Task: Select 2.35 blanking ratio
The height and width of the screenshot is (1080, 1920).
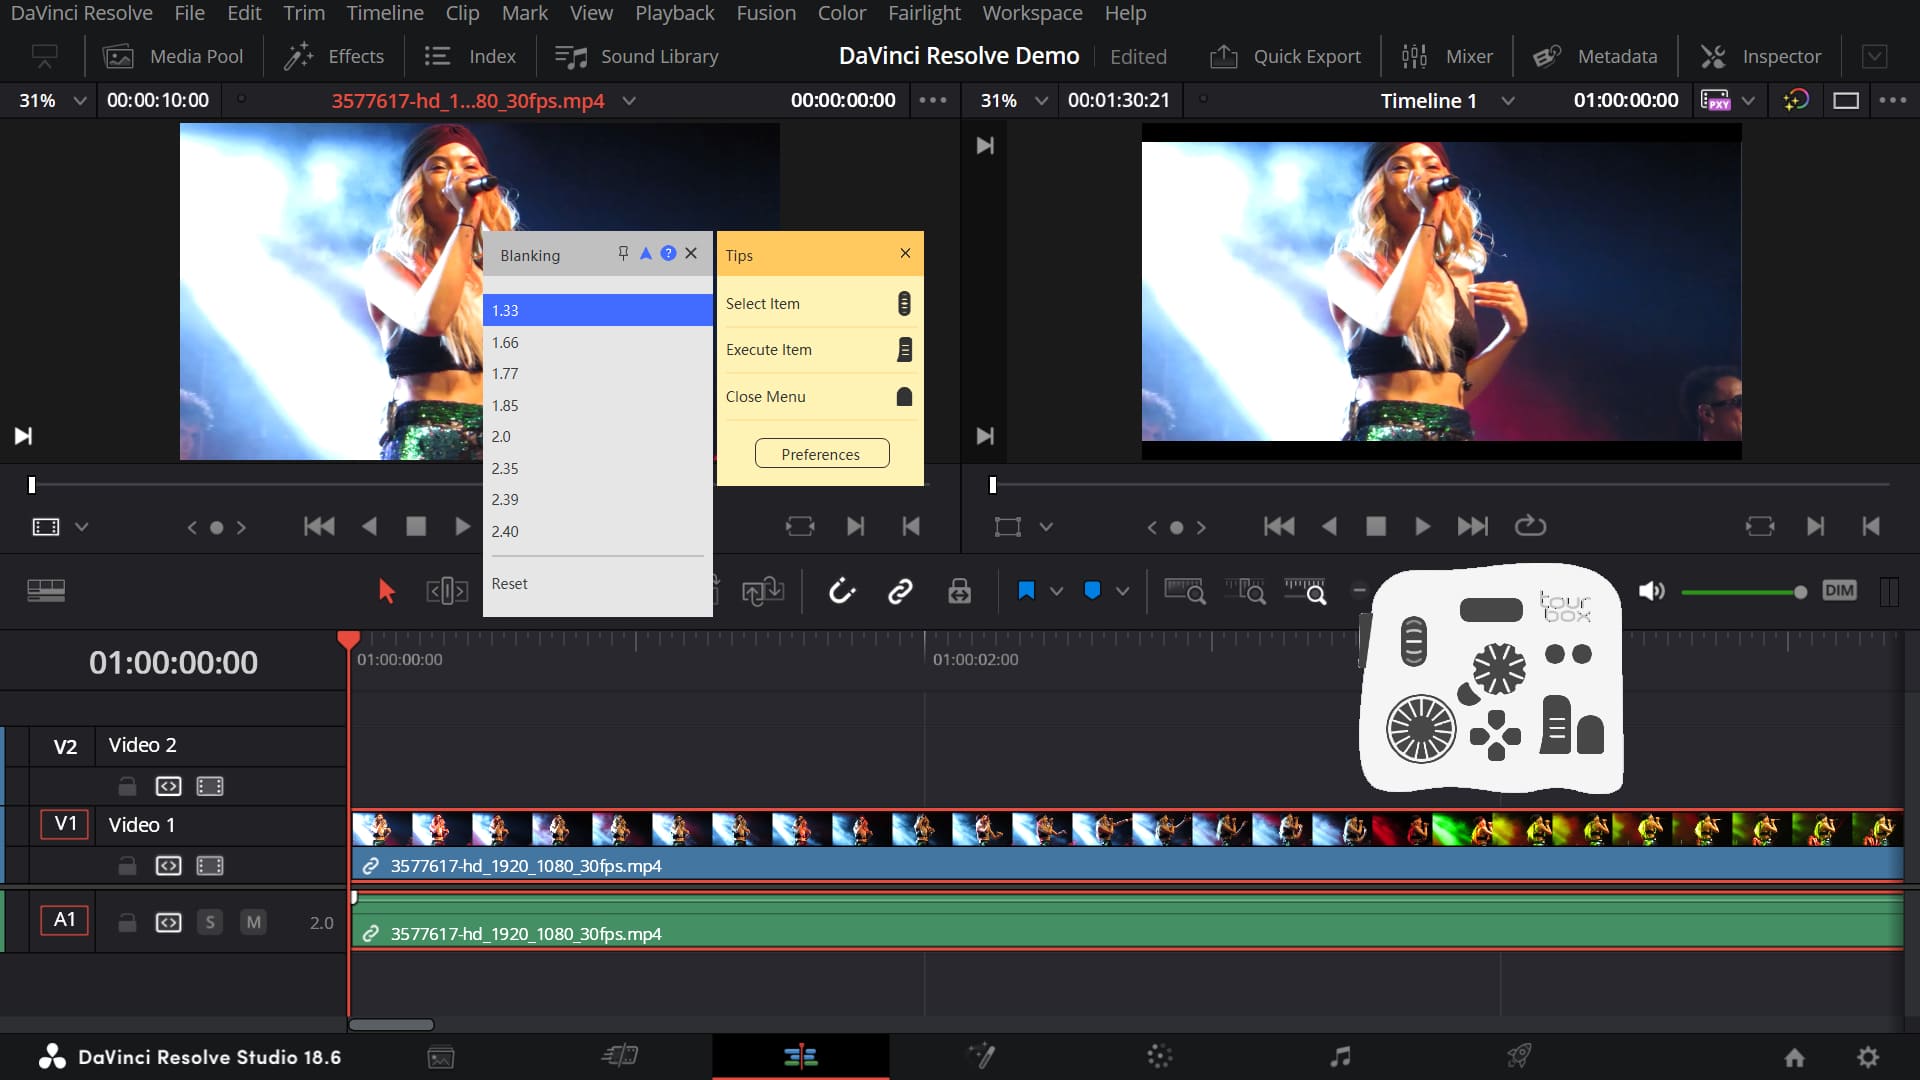Action: (x=598, y=468)
